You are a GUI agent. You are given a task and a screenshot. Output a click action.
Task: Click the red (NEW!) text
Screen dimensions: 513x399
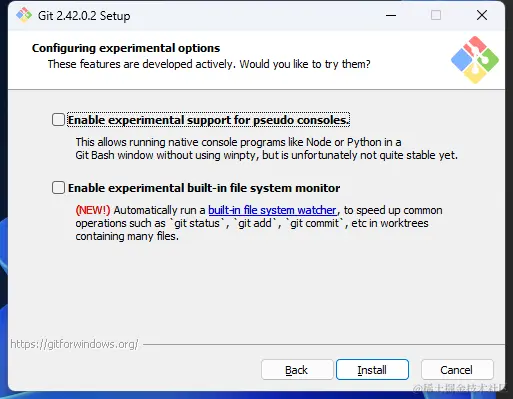click(x=93, y=210)
